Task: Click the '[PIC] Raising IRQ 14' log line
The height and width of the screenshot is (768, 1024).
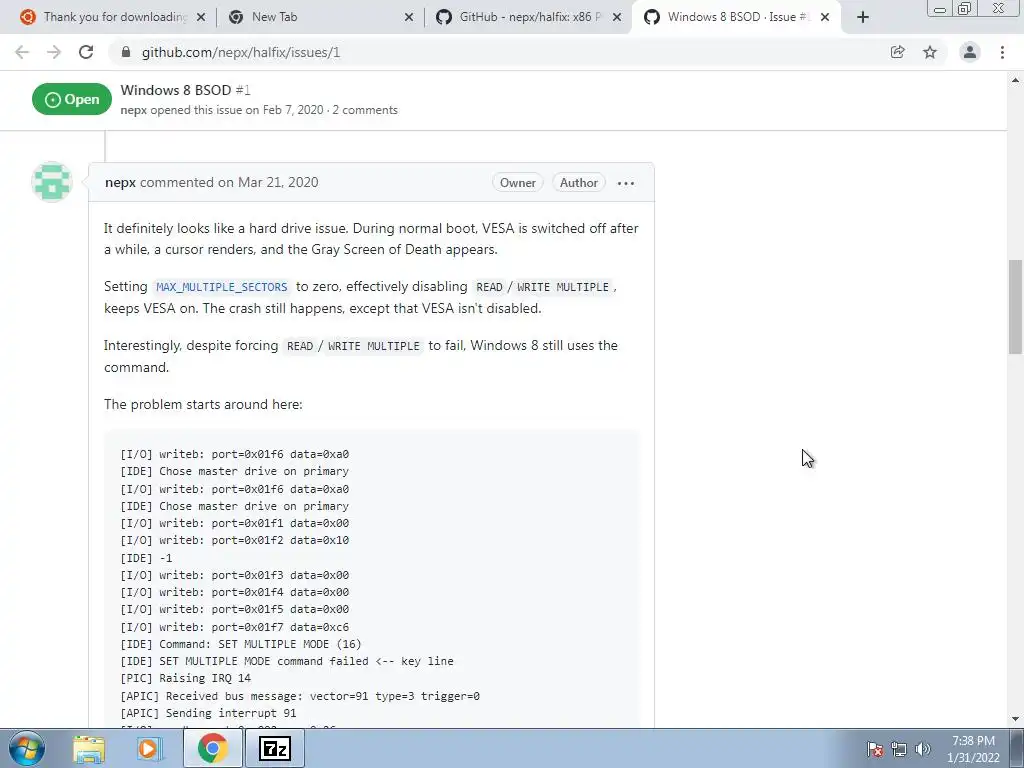Action: [185, 678]
